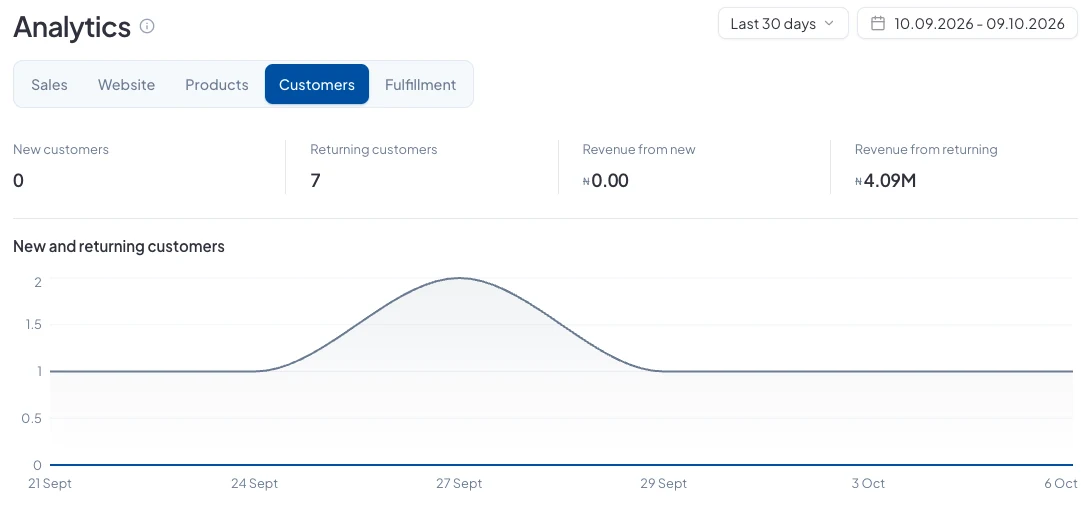Click the 29 Sept axis label
The width and height of the screenshot is (1083, 505).
coord(663,484)
